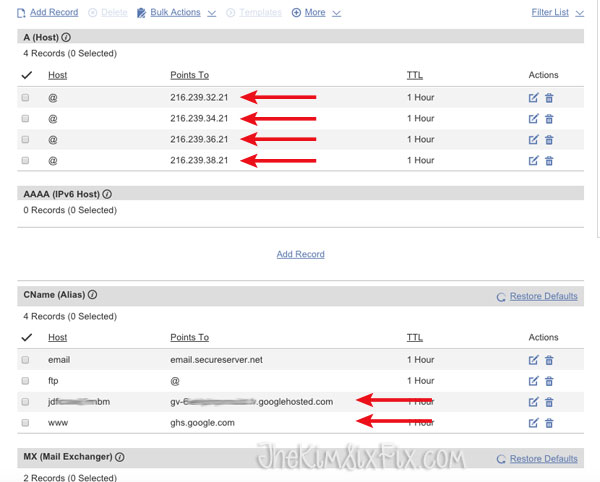Toggle select-all checkmark in A (Host) table
Viewport: 600px width, 482px height.
click(27, 75)
